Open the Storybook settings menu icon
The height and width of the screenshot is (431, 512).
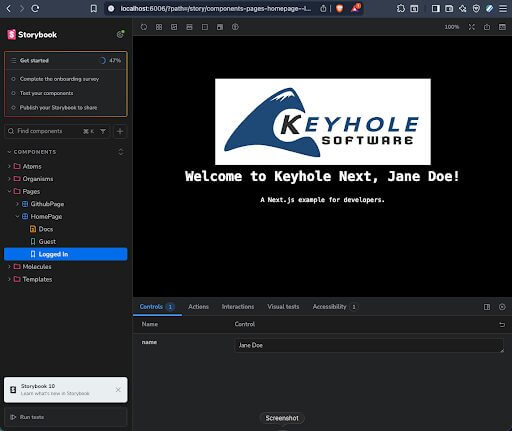point(120,34)
